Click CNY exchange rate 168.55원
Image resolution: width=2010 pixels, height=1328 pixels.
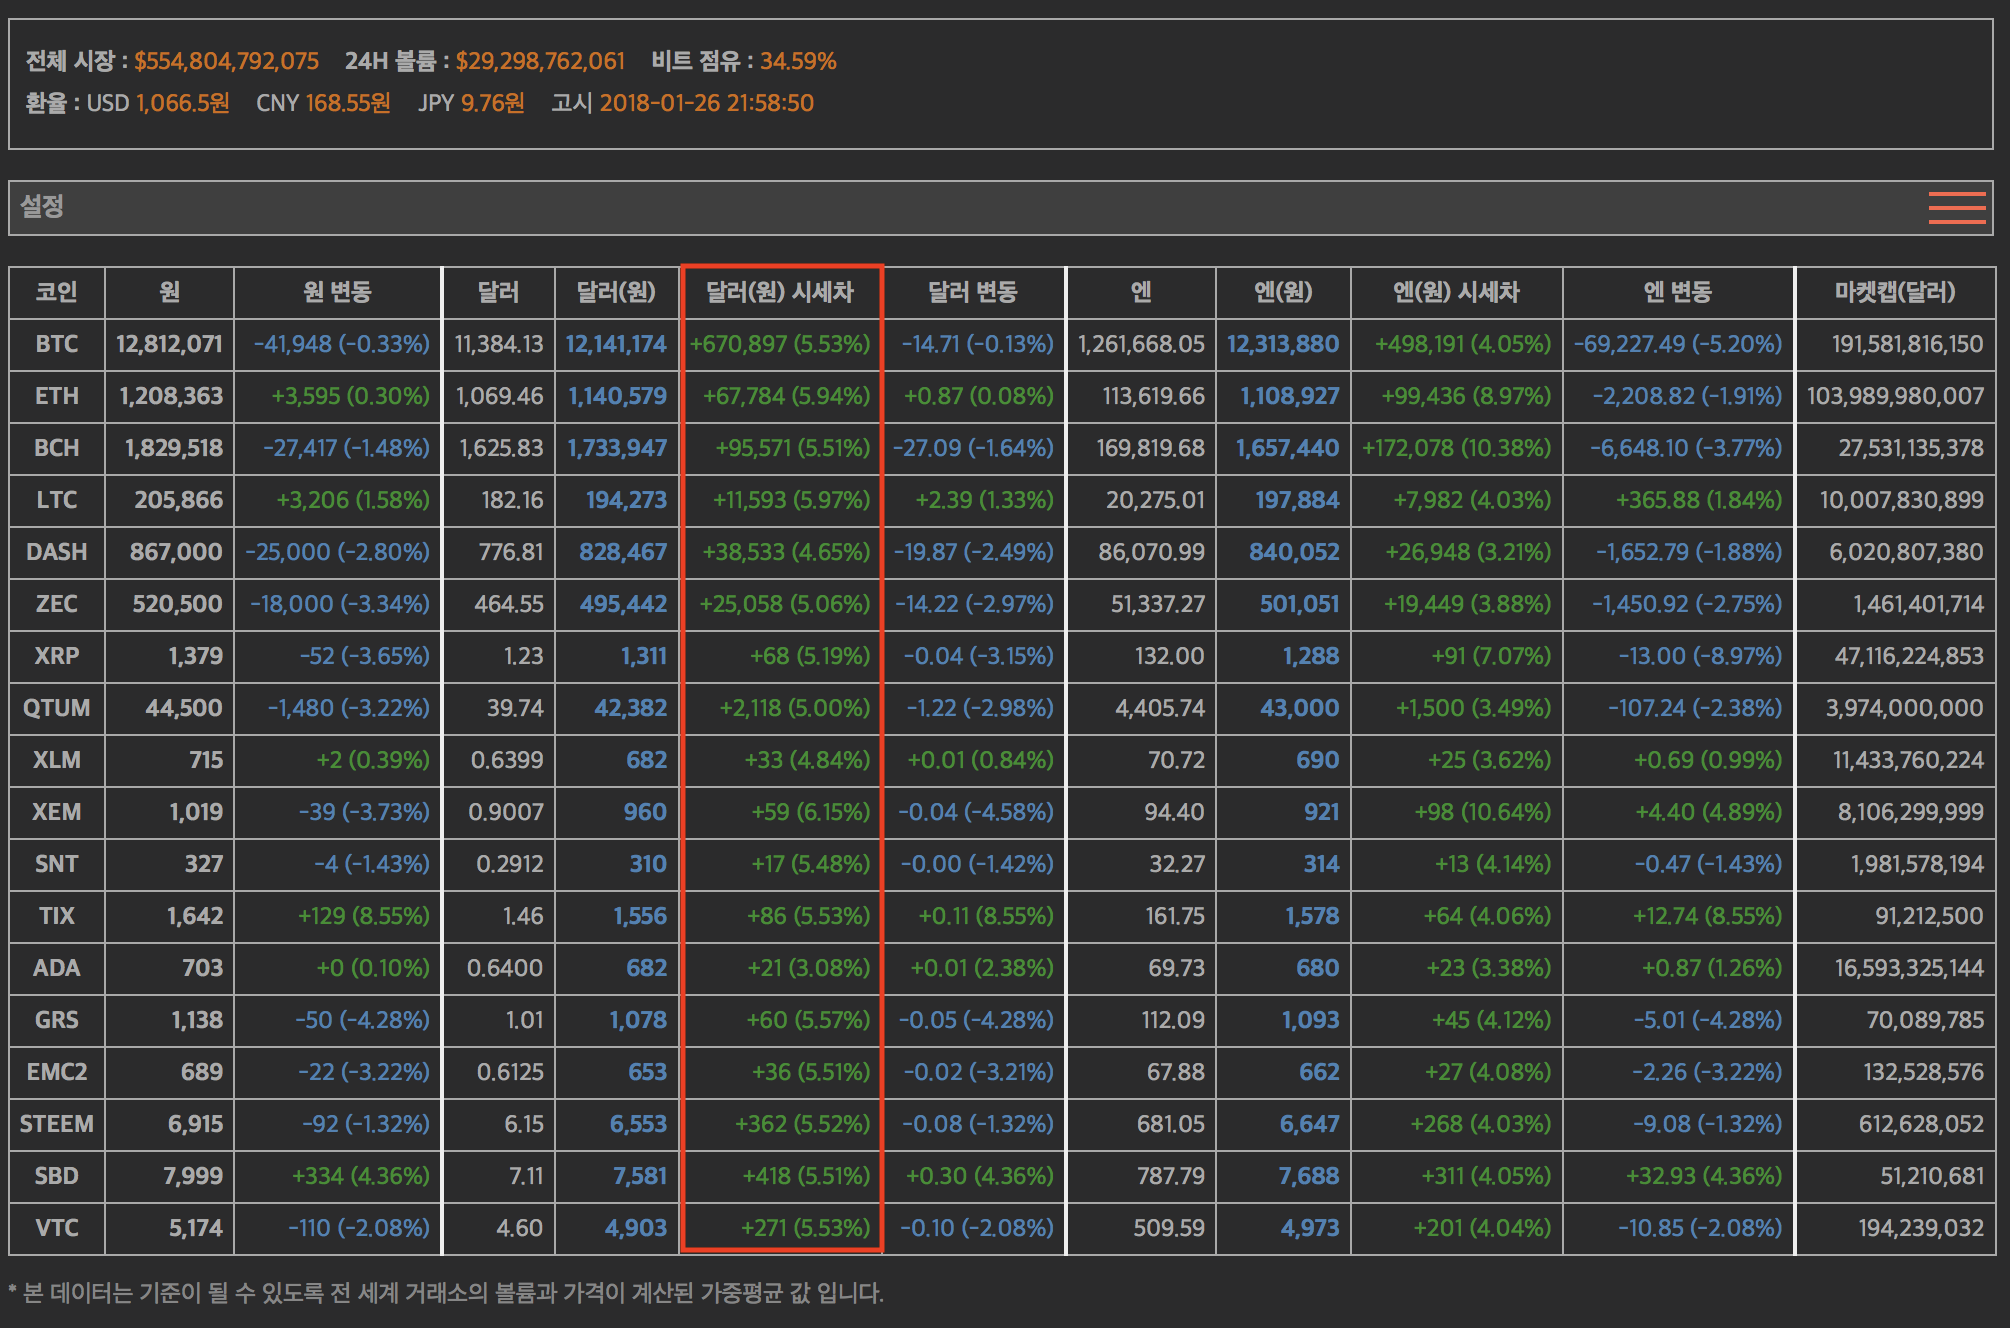pyautogui.click(x=348, y=103)
